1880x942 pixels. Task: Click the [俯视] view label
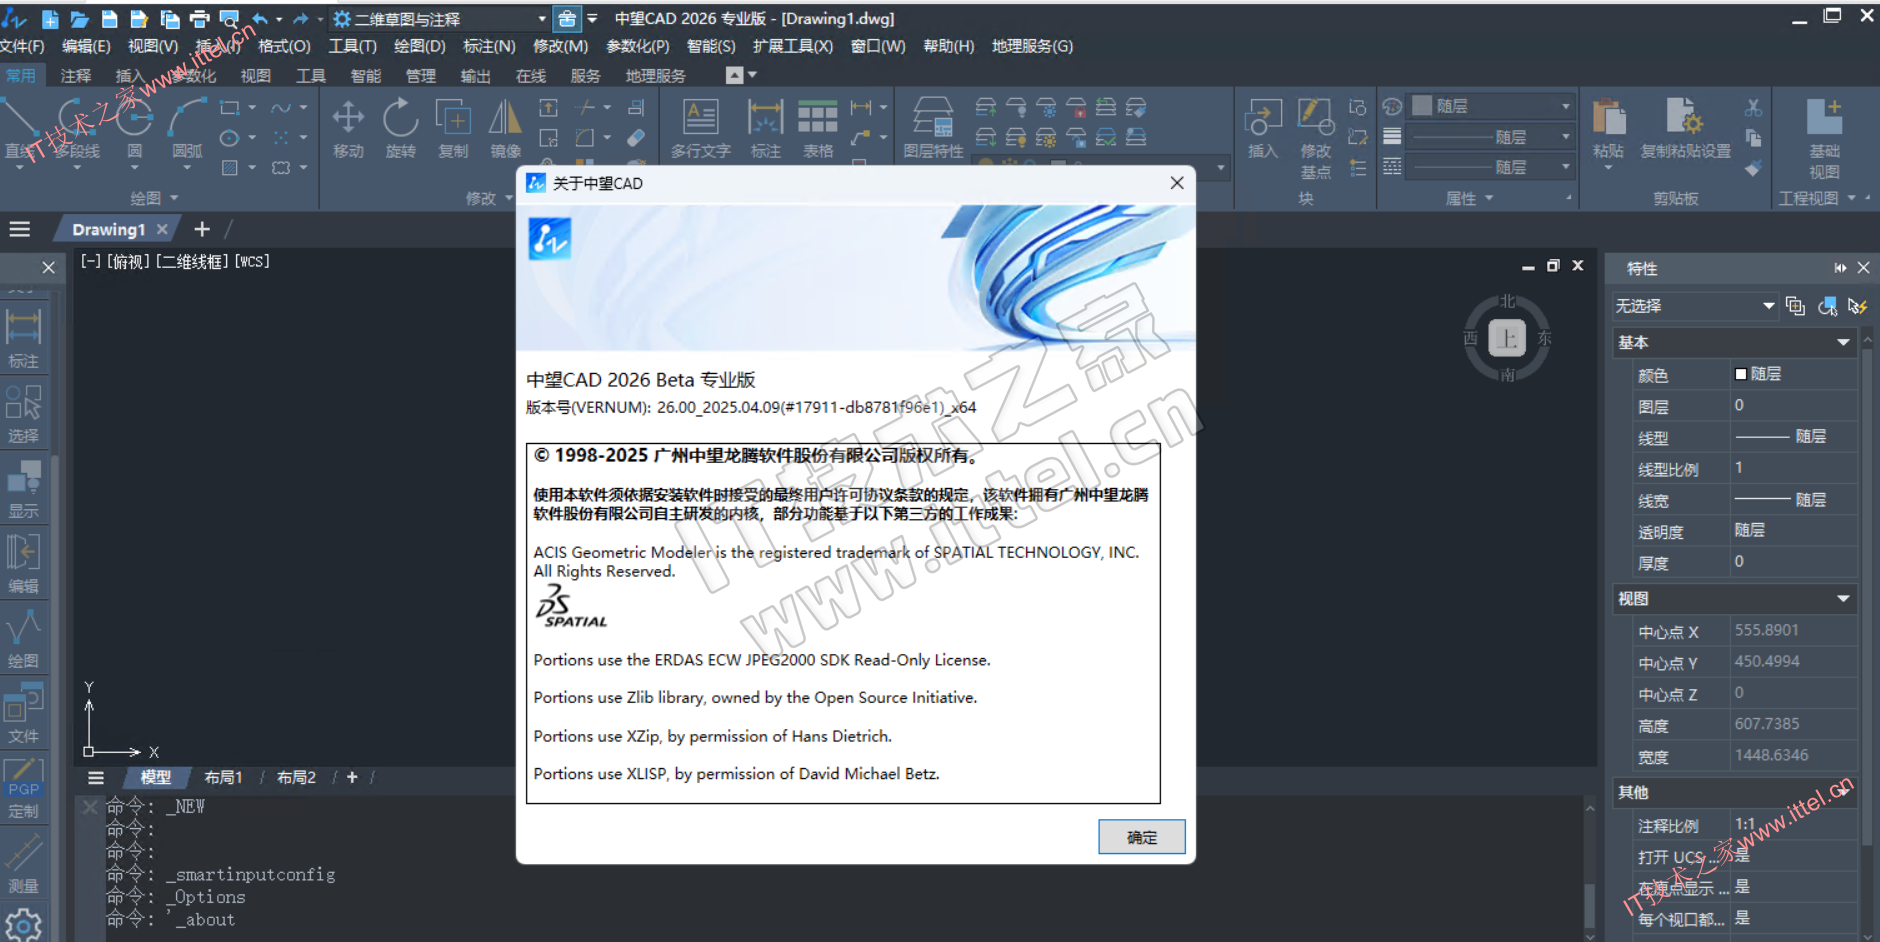[129, 261]
